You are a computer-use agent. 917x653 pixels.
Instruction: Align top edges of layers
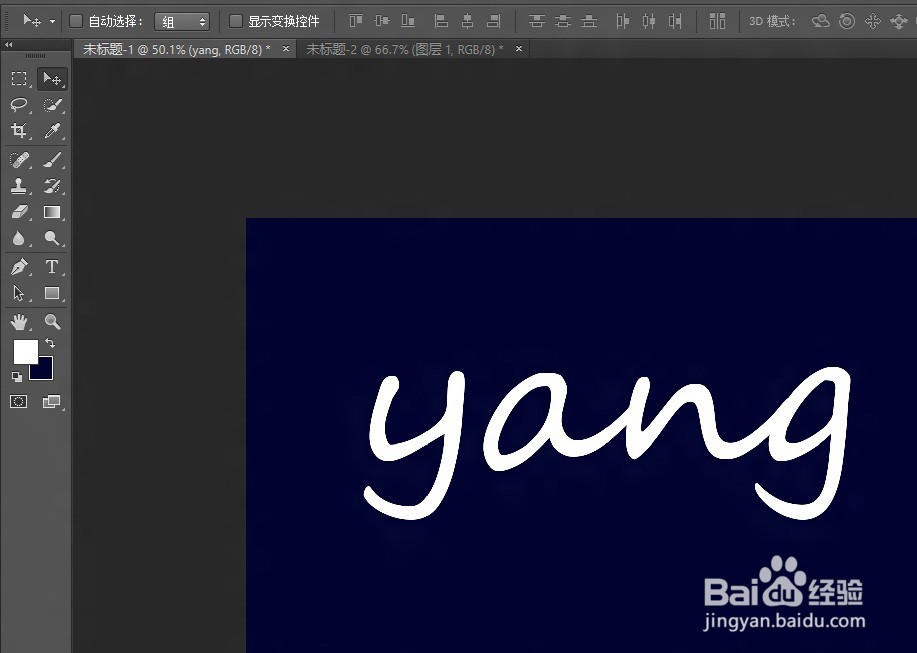(x=356, y=22)
